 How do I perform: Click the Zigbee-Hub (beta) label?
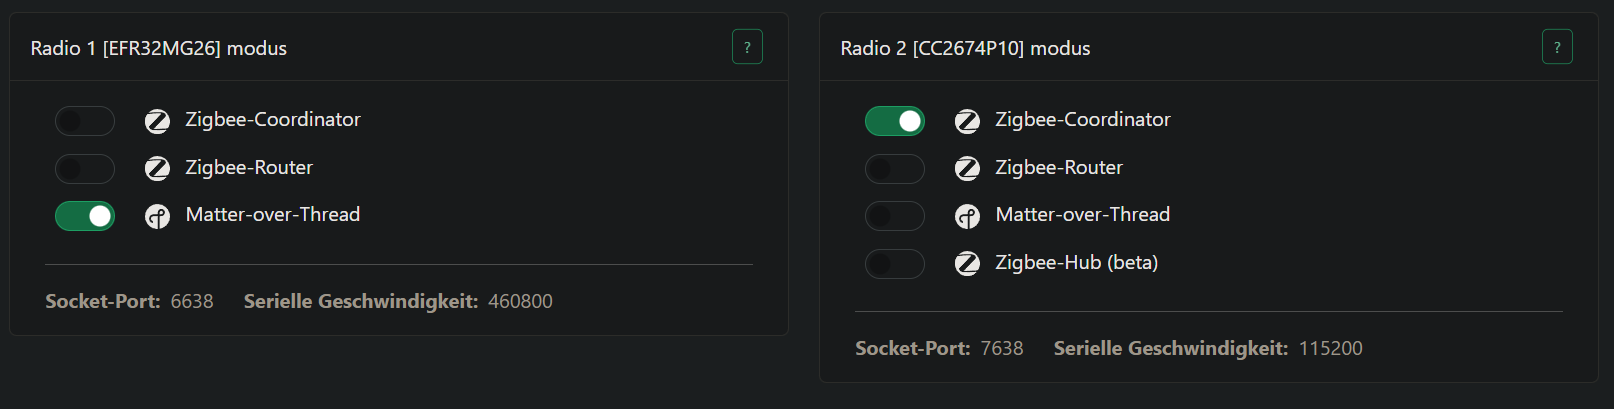point(1076,262)
